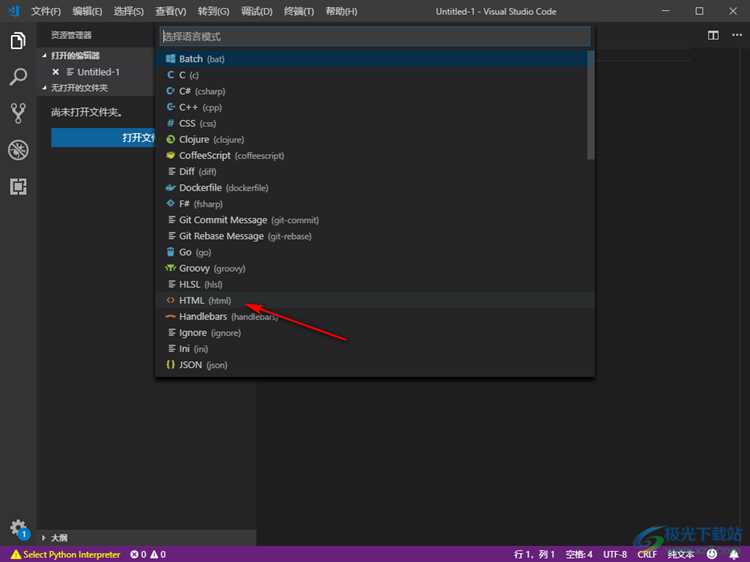This screenshot has height=562, width=750.
Task: Focus the language mode search field
Action: [375, 36]
